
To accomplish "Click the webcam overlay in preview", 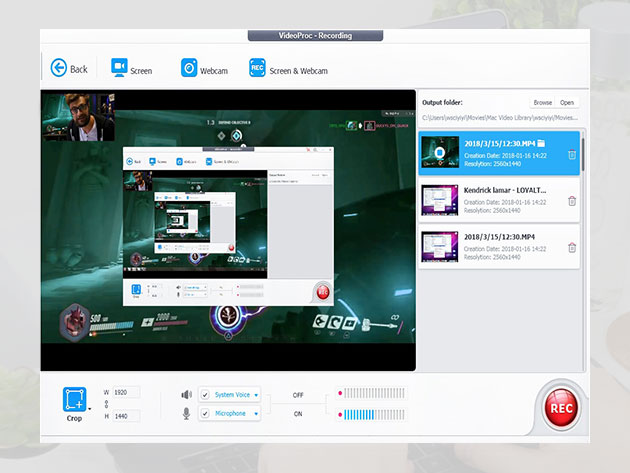I will (79, 117).
